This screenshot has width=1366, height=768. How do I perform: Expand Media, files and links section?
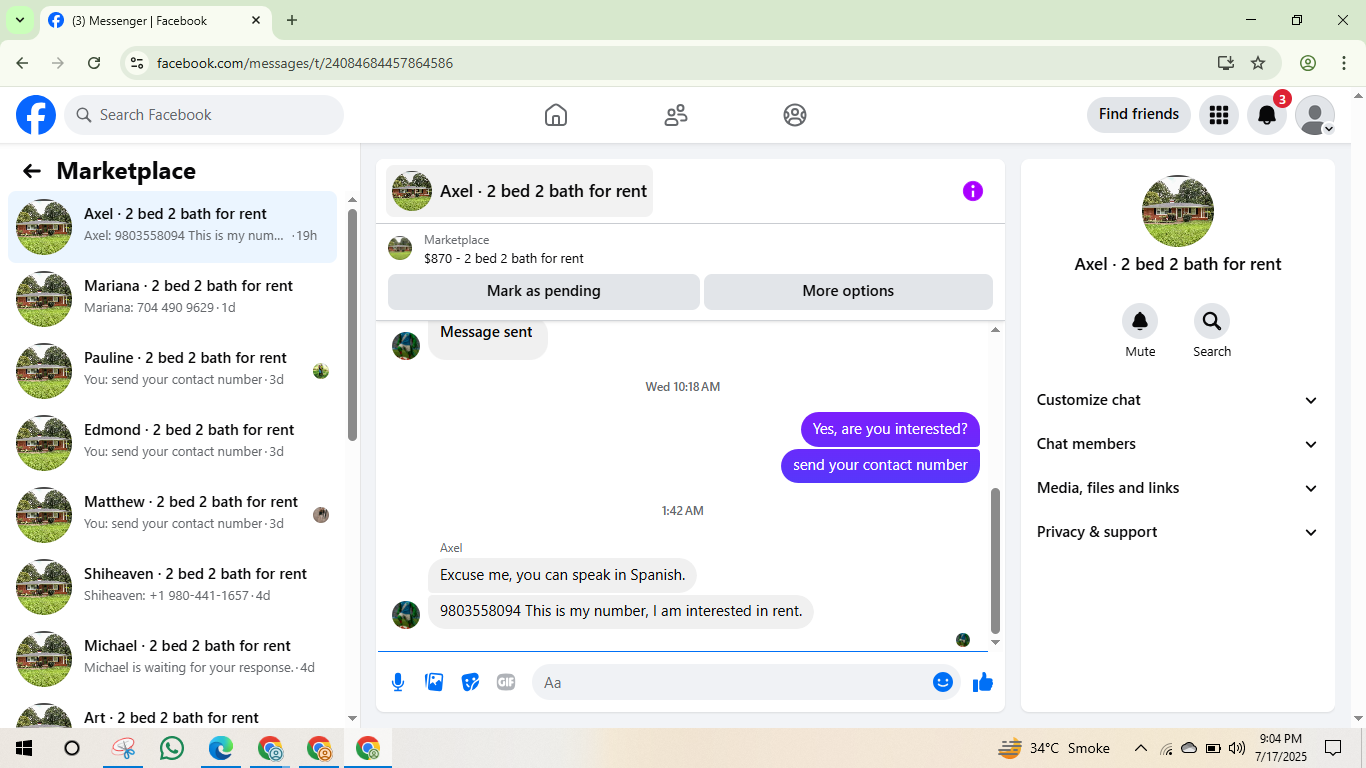click(x=1178, y=488)
